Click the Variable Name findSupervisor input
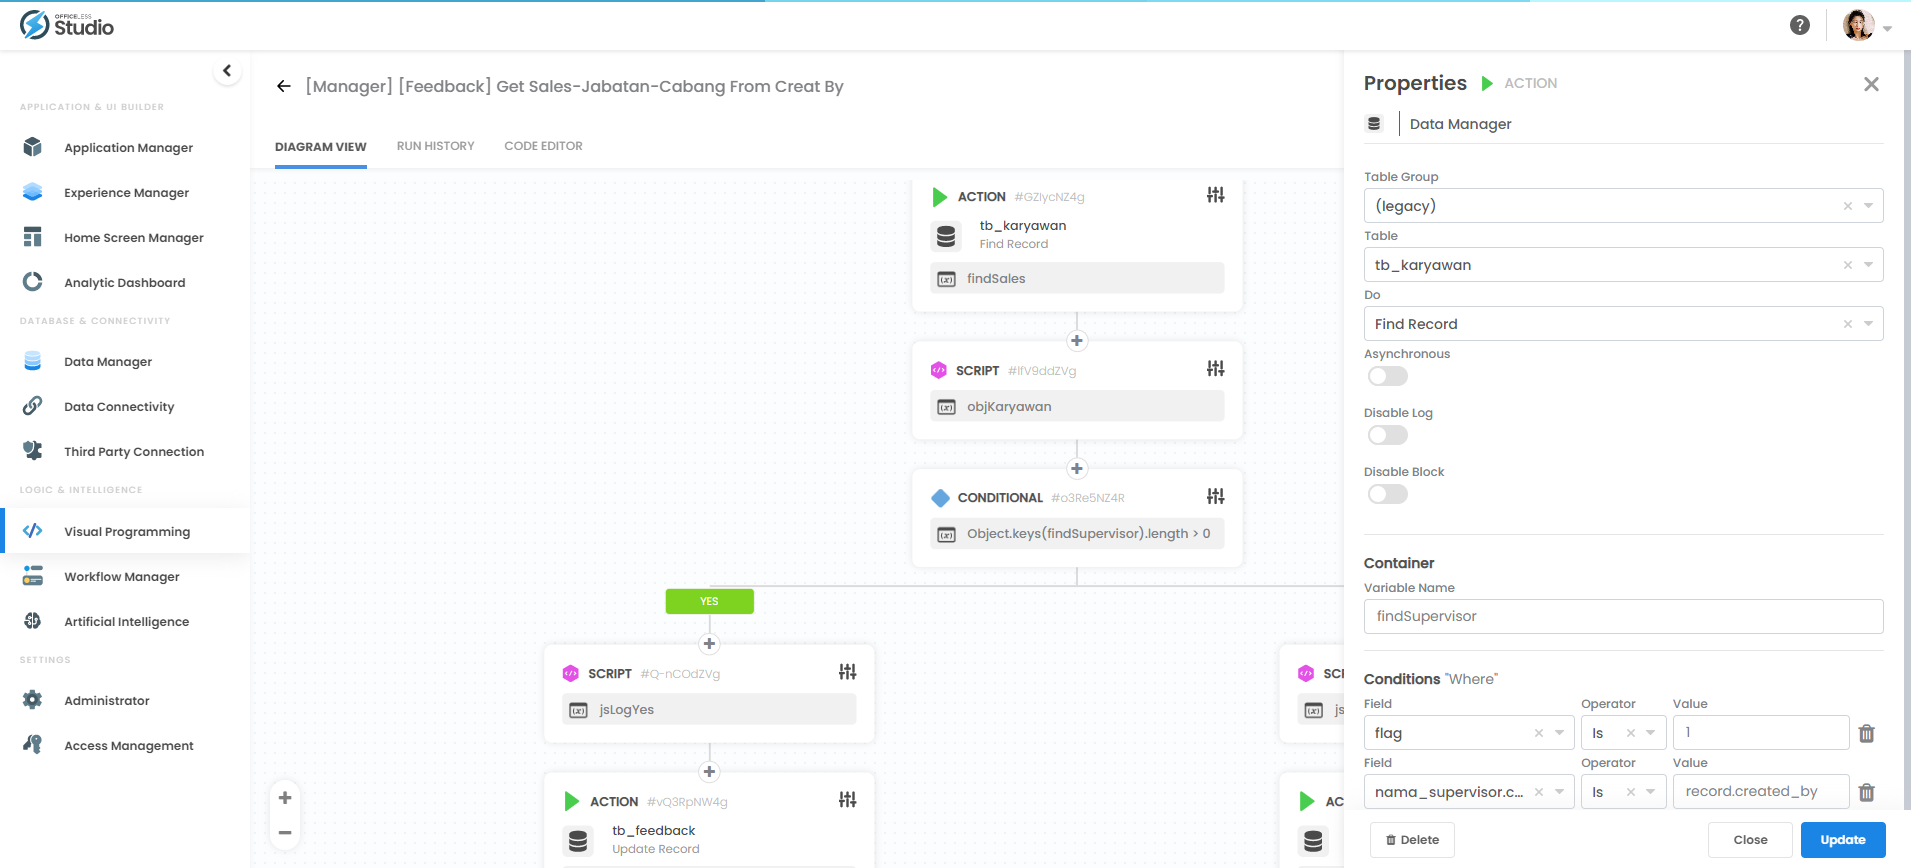1911x868 pixels. (1623, 616)
